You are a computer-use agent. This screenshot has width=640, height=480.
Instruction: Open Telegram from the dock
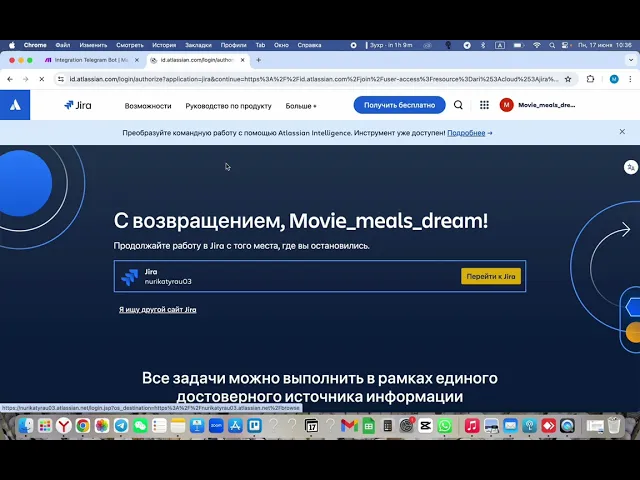click(x=121, y=426)
